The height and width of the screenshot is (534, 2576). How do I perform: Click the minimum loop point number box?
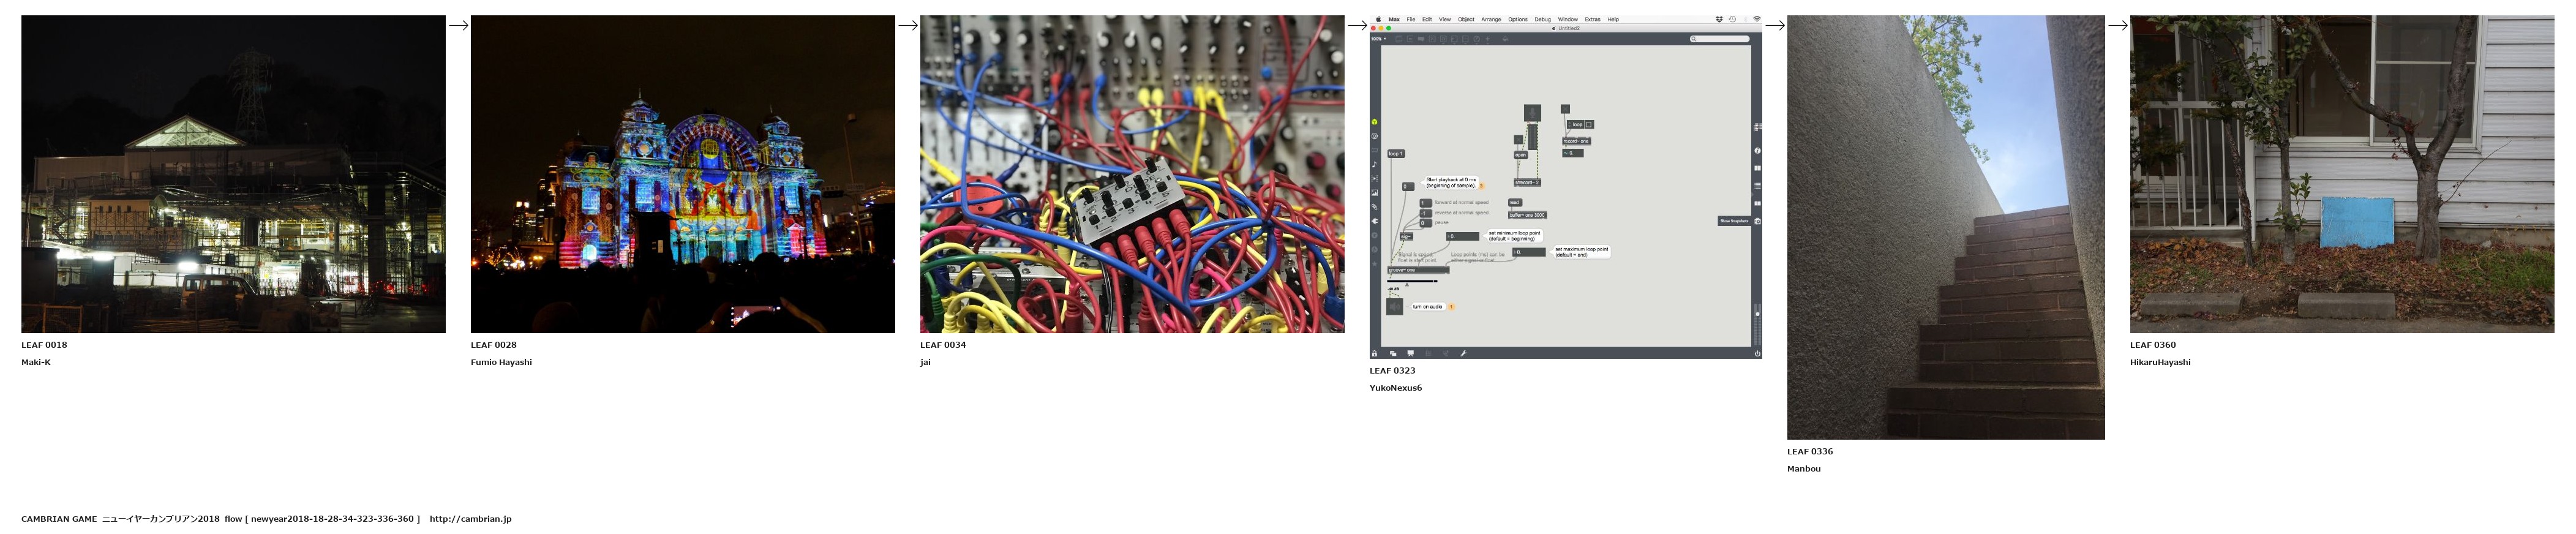(x=1463, y=237)
